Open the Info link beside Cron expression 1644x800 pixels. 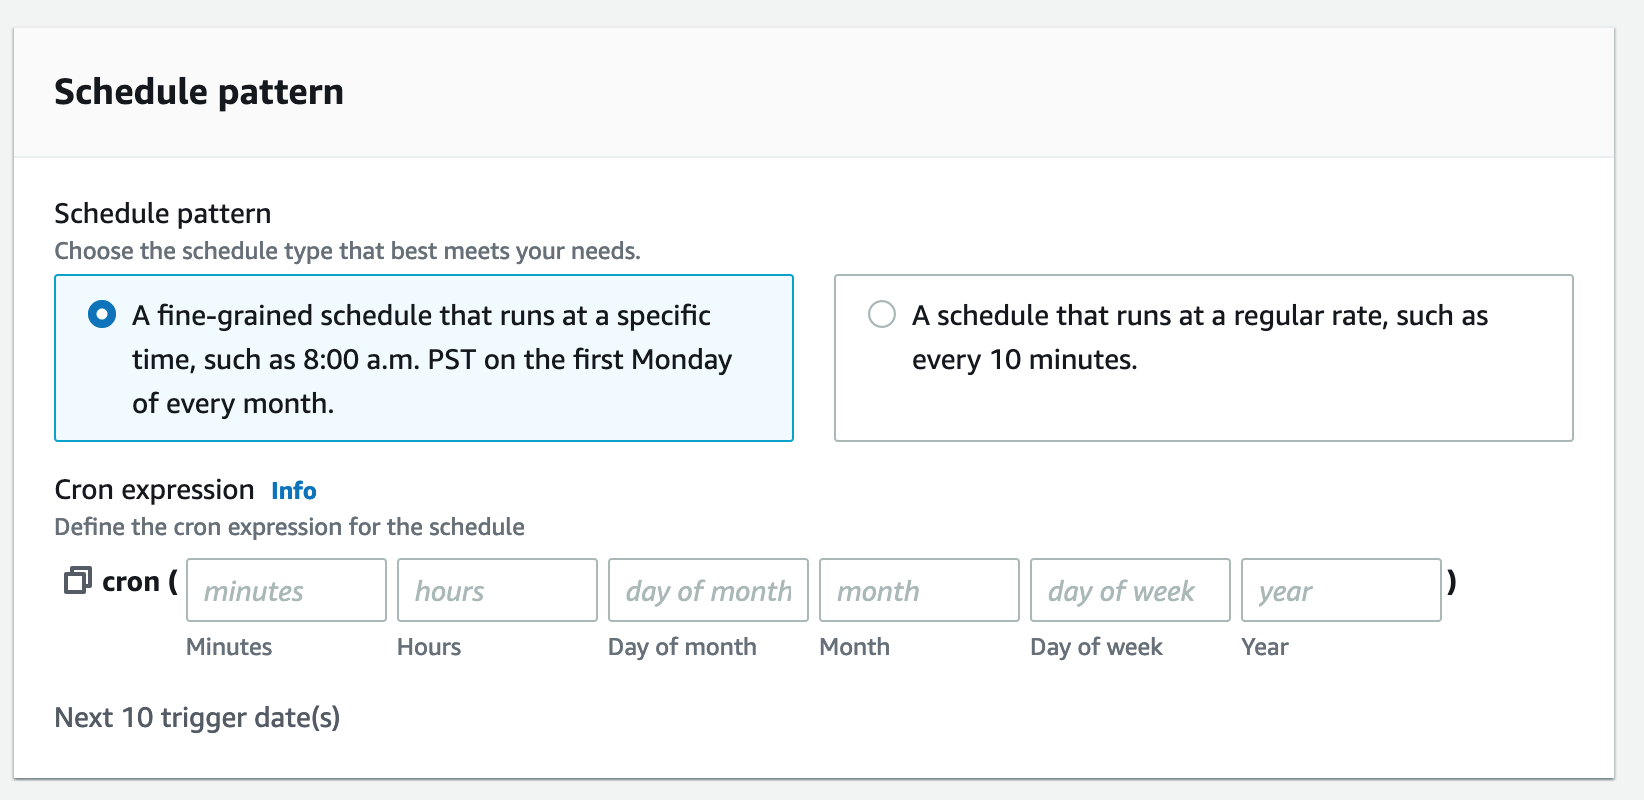tap(293, 491)
